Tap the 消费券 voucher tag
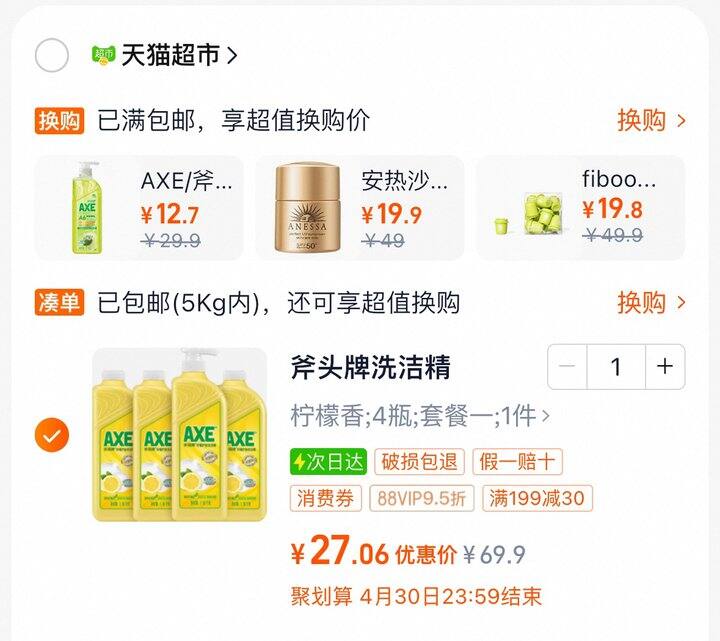720x641 pixels. click(x=326, y=498)
